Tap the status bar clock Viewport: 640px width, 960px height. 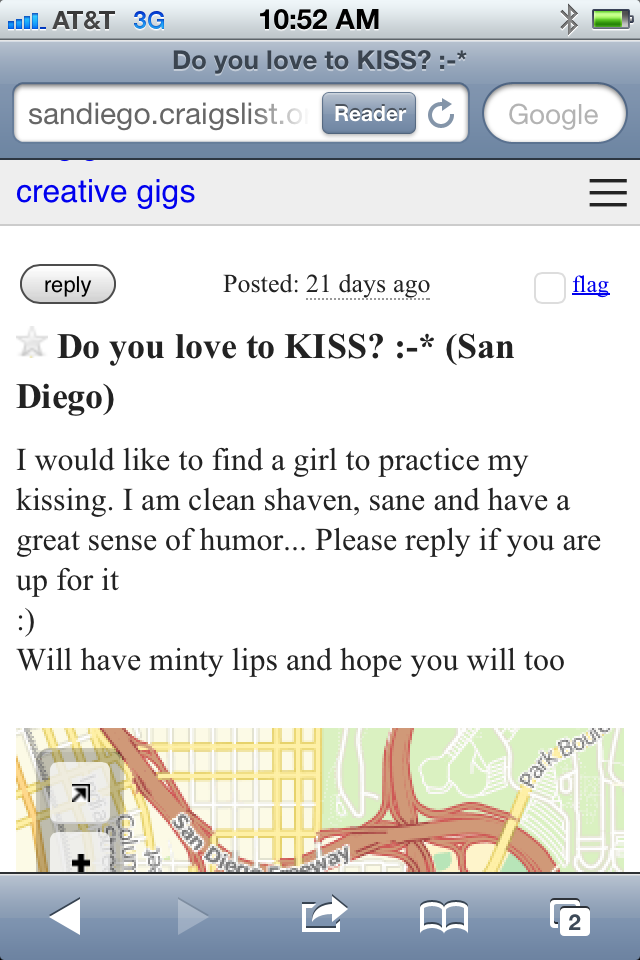tap(319, 20)
